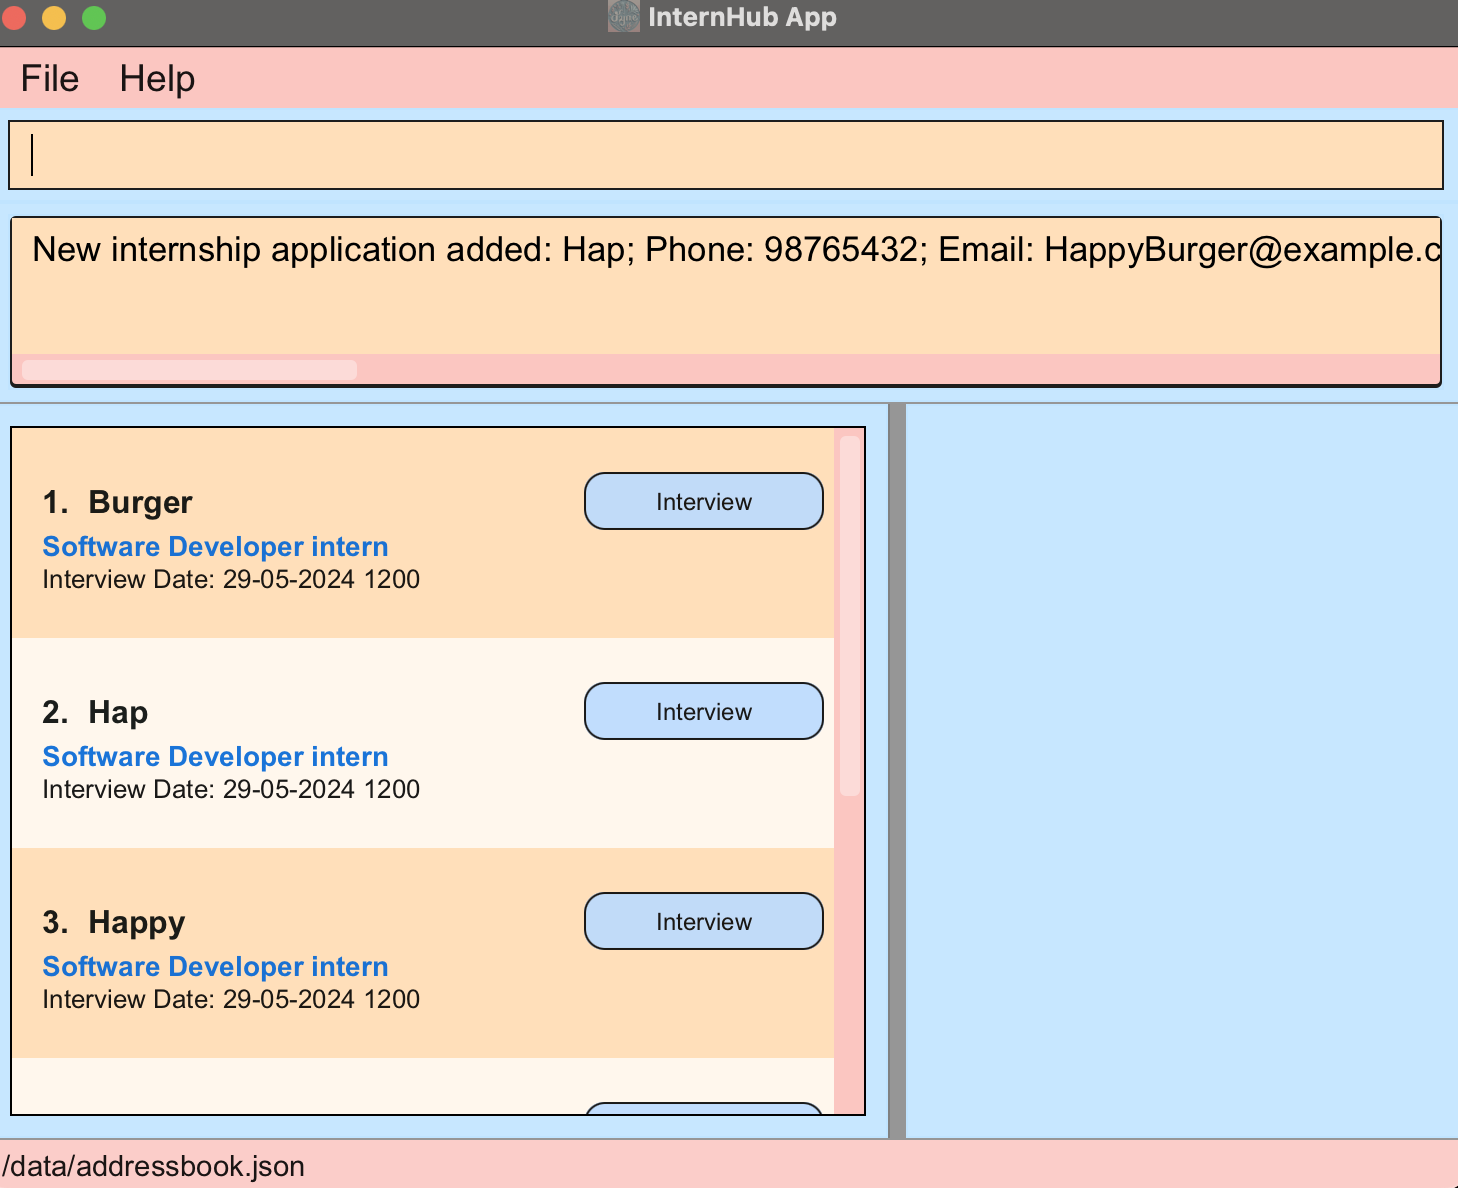Click the Interview button for Hap
This screenshot has height=1188, width=1458.
tap(704, 711)
